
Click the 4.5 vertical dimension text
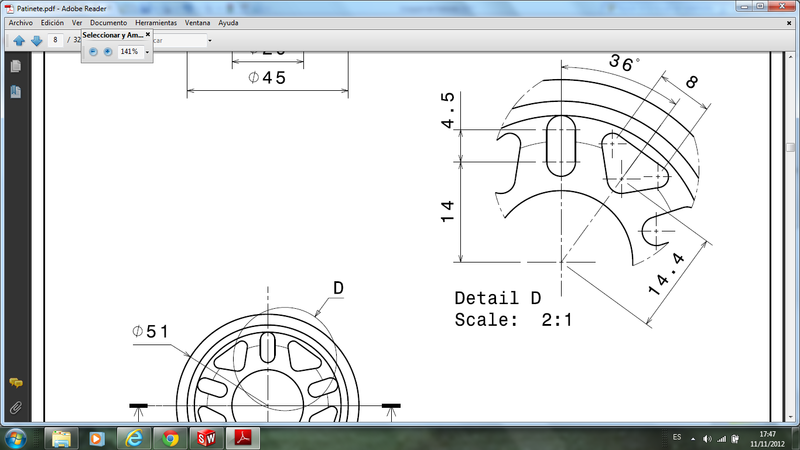[x=447, y=110]
